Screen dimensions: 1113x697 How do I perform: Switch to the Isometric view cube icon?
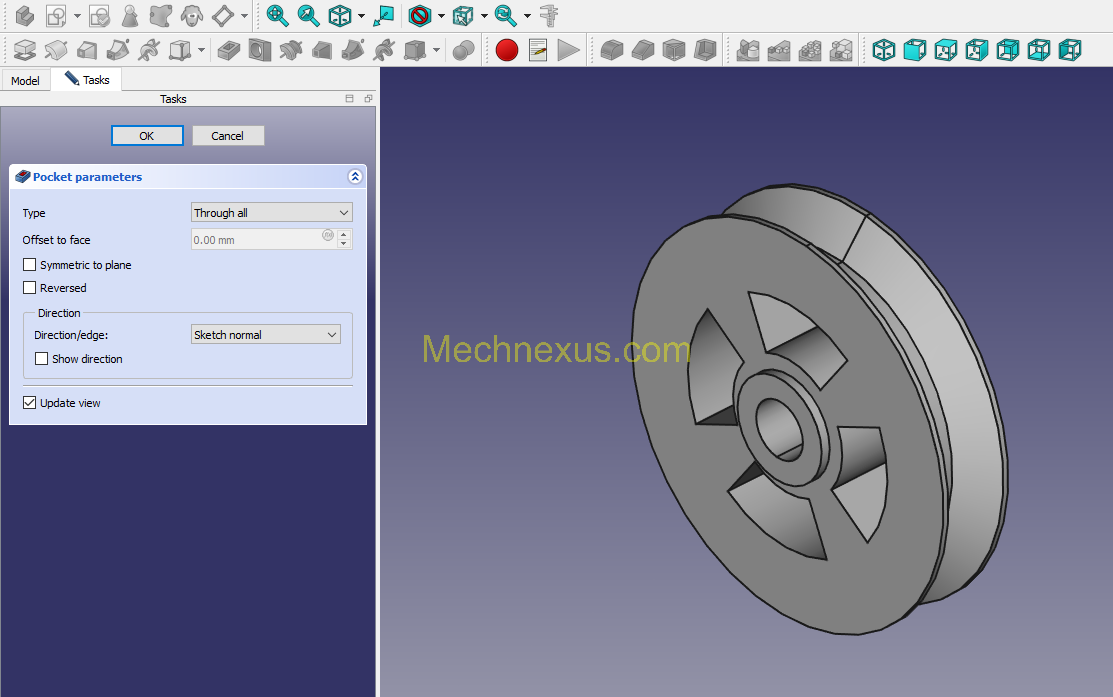point(884,50)
